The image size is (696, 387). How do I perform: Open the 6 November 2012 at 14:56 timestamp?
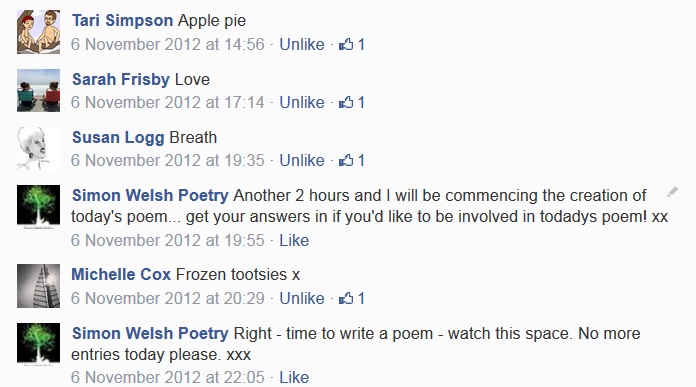coord(168,44)
